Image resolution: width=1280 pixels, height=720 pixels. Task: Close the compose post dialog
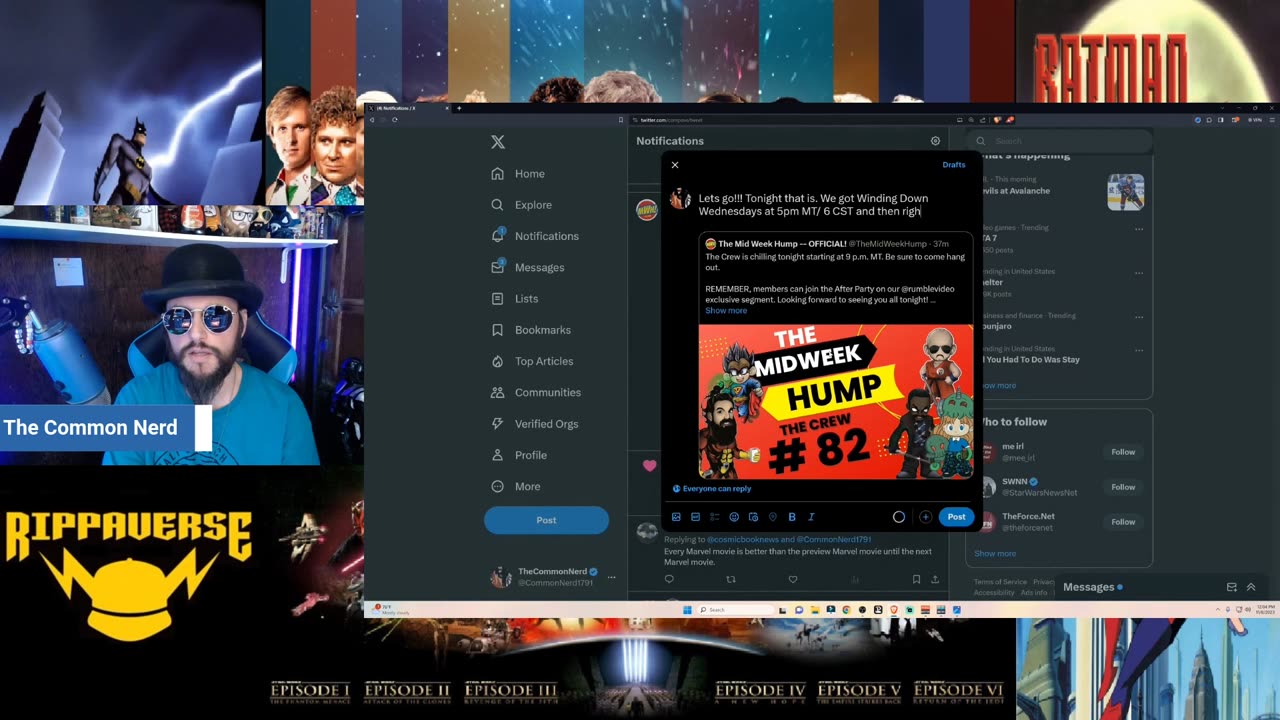coord(675,165)
